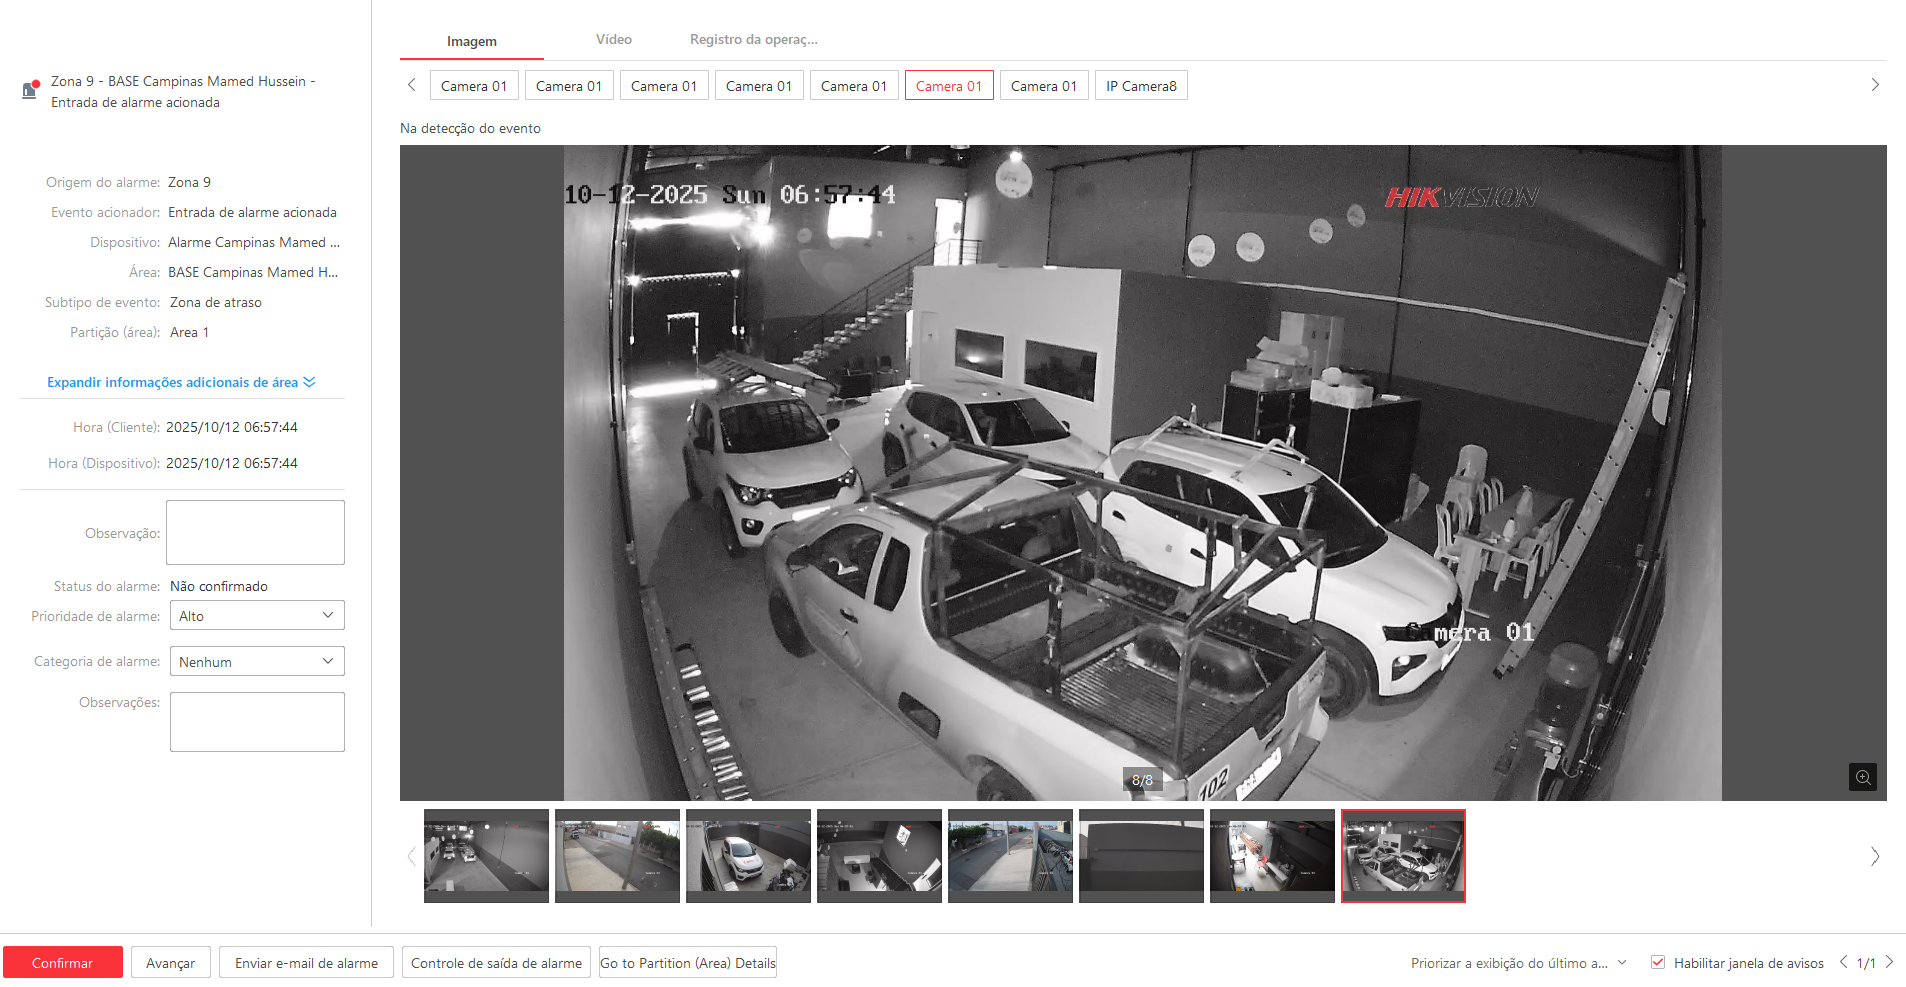
Task: Go to previous alarm page arrow
Action: pos(1843,962)
